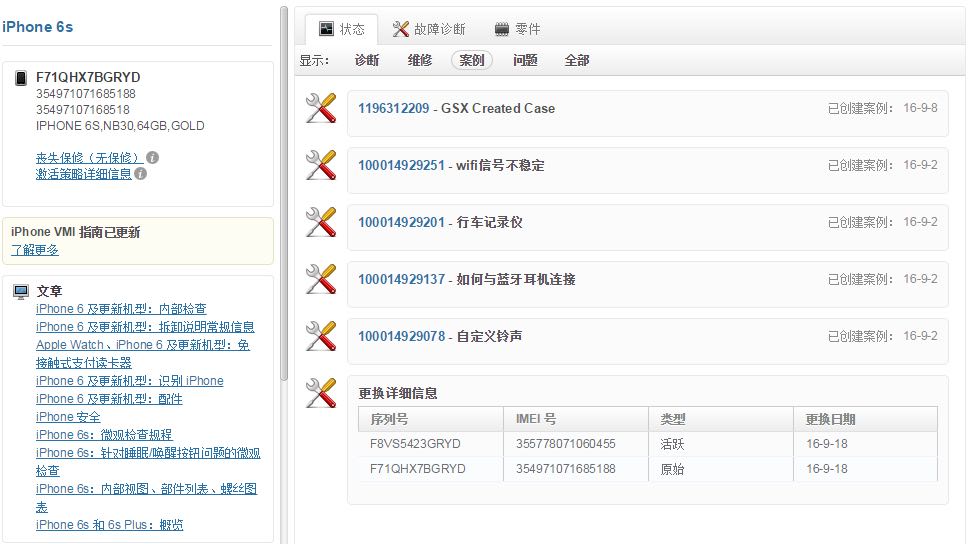Filter display by 诊断
Viewport: 969px width, 544px height.
pyautogui.click(x=367, y=60)
